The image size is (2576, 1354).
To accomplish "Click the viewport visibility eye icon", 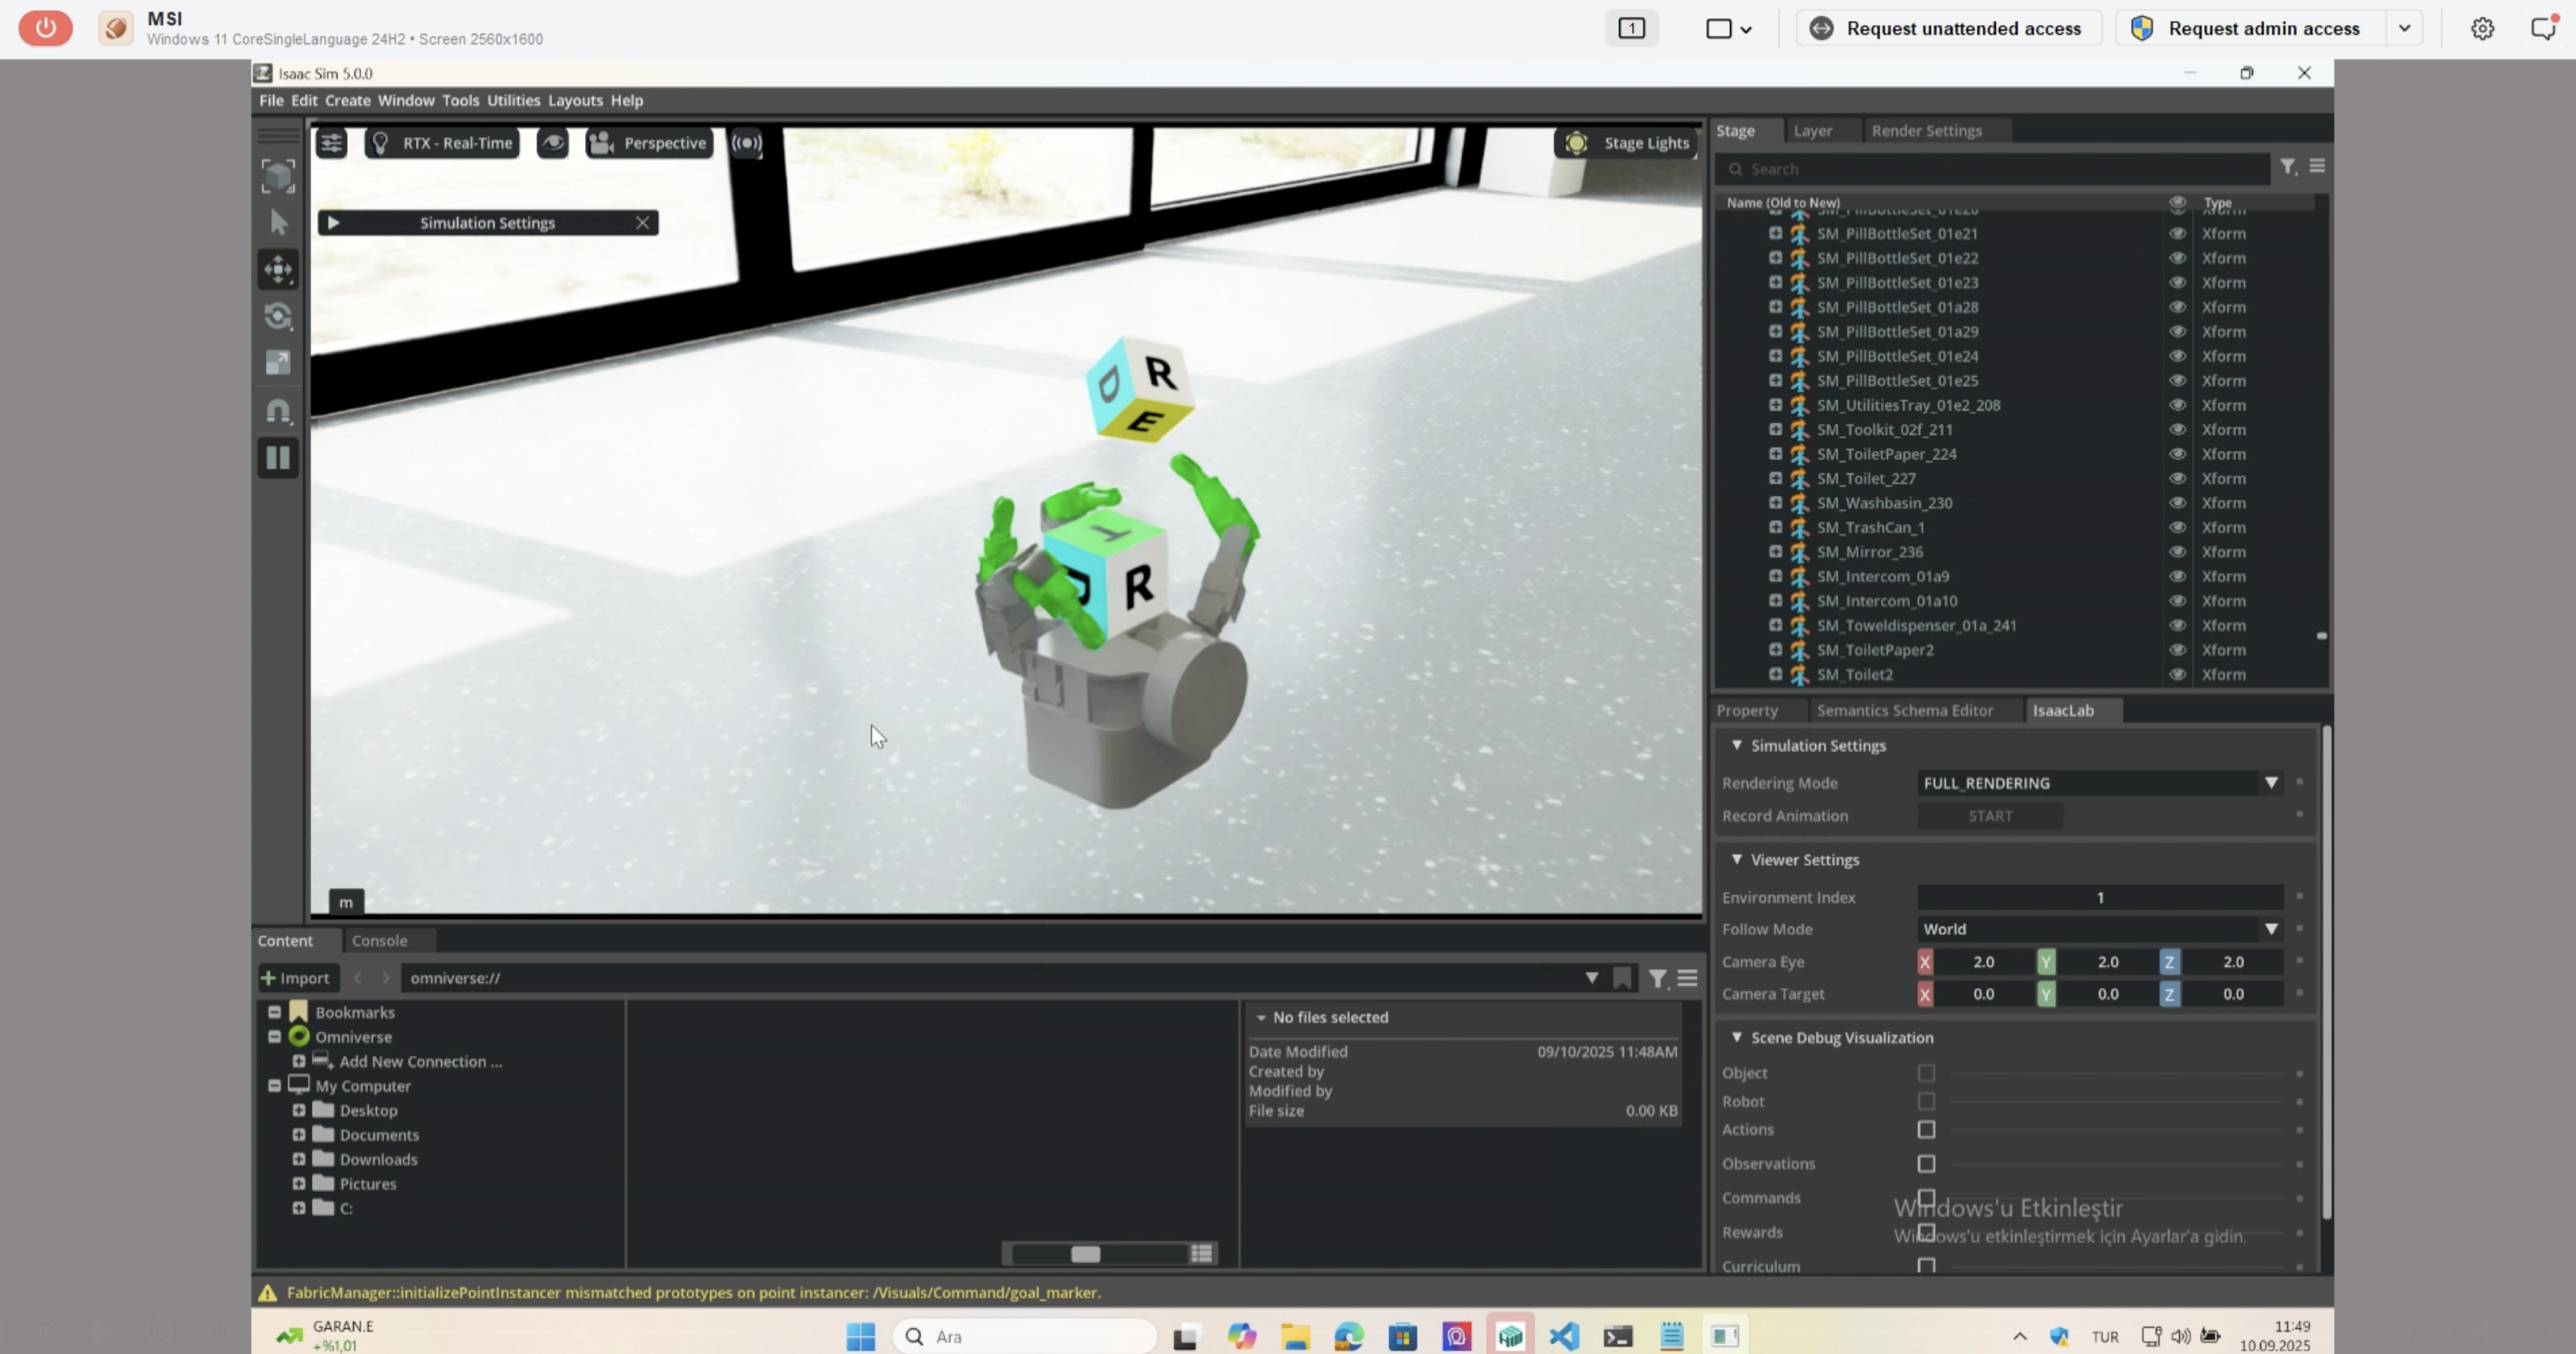I will pyautogui.click(x=552, y=143).
